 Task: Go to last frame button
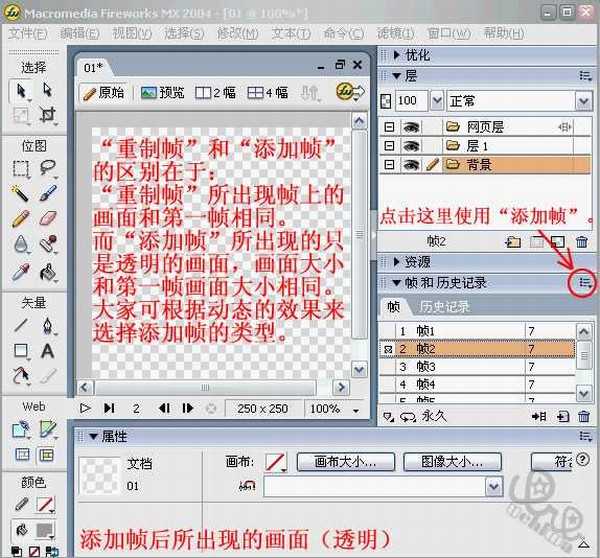[109, 408]
